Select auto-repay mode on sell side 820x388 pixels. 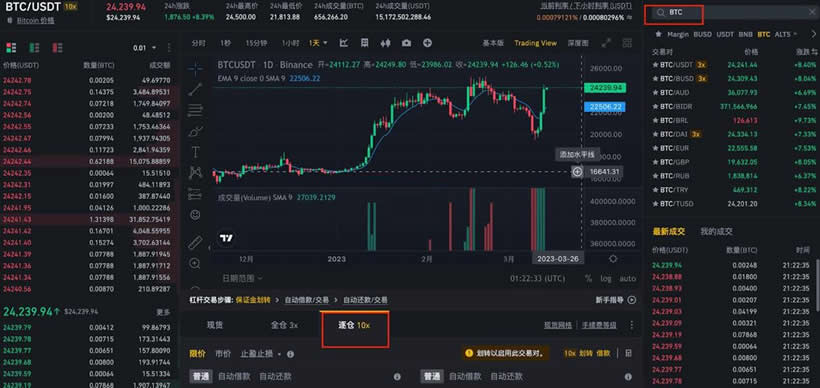click(506, 376)
